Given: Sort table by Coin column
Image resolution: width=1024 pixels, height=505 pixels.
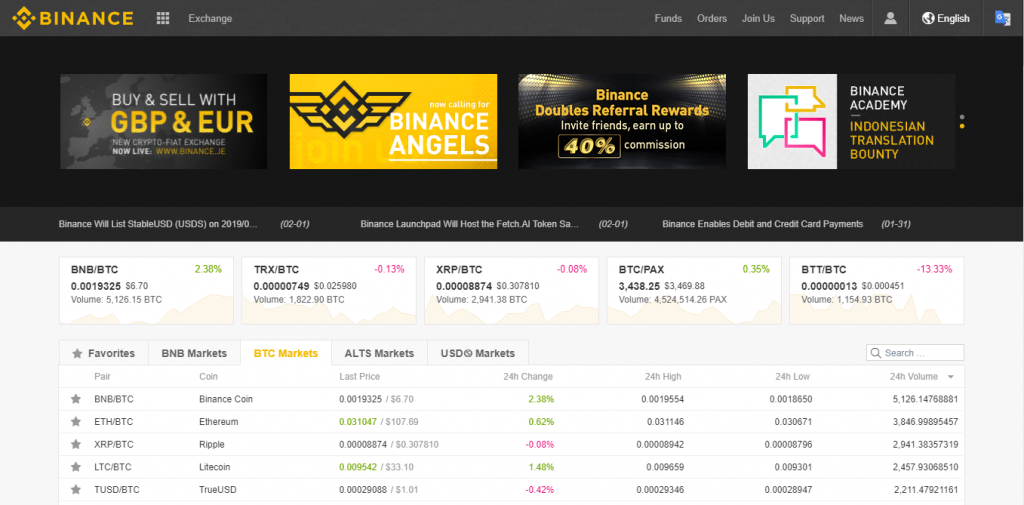Looking at the screenshot, I should [x=208, y=377].
